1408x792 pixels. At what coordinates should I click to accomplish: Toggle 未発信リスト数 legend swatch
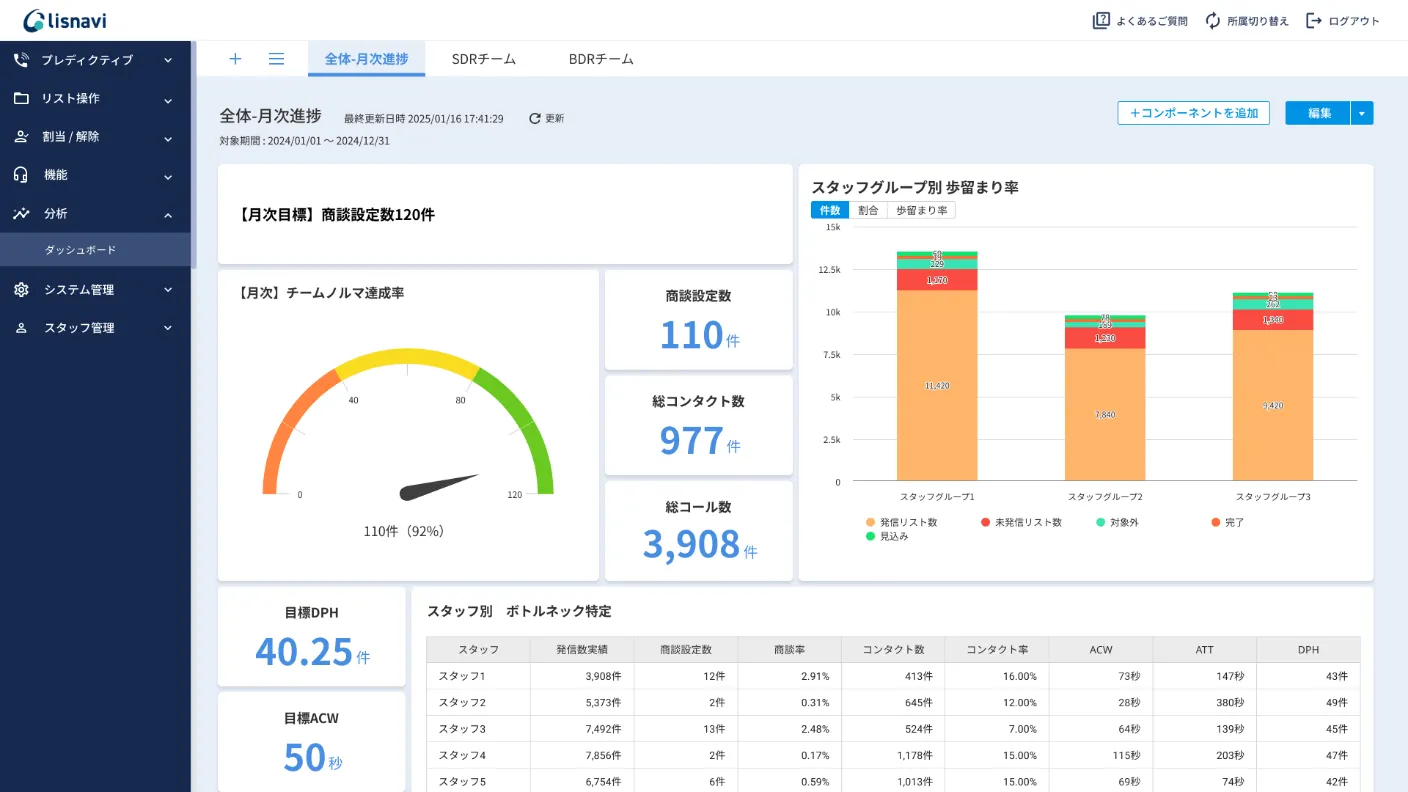click(x=985, y=522)
